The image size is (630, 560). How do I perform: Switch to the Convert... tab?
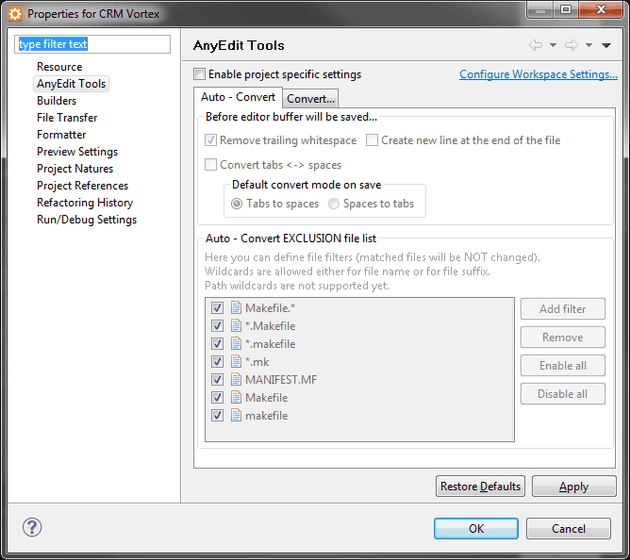coord(311,99)
